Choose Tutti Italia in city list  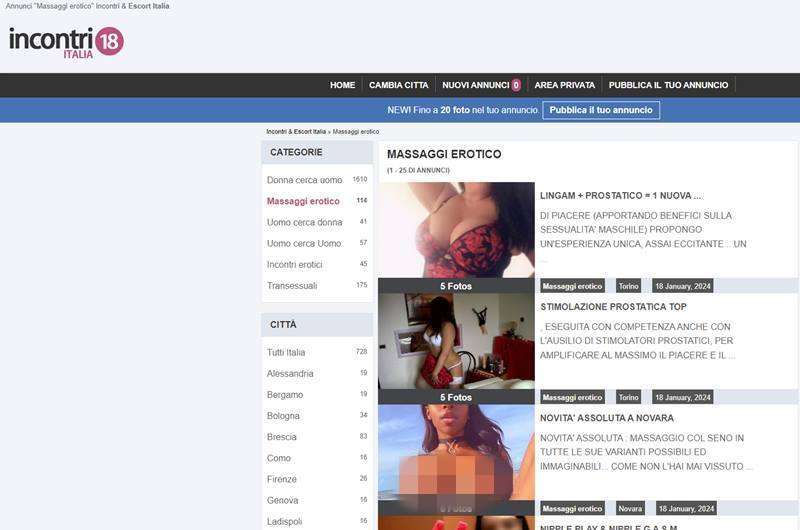286,352
